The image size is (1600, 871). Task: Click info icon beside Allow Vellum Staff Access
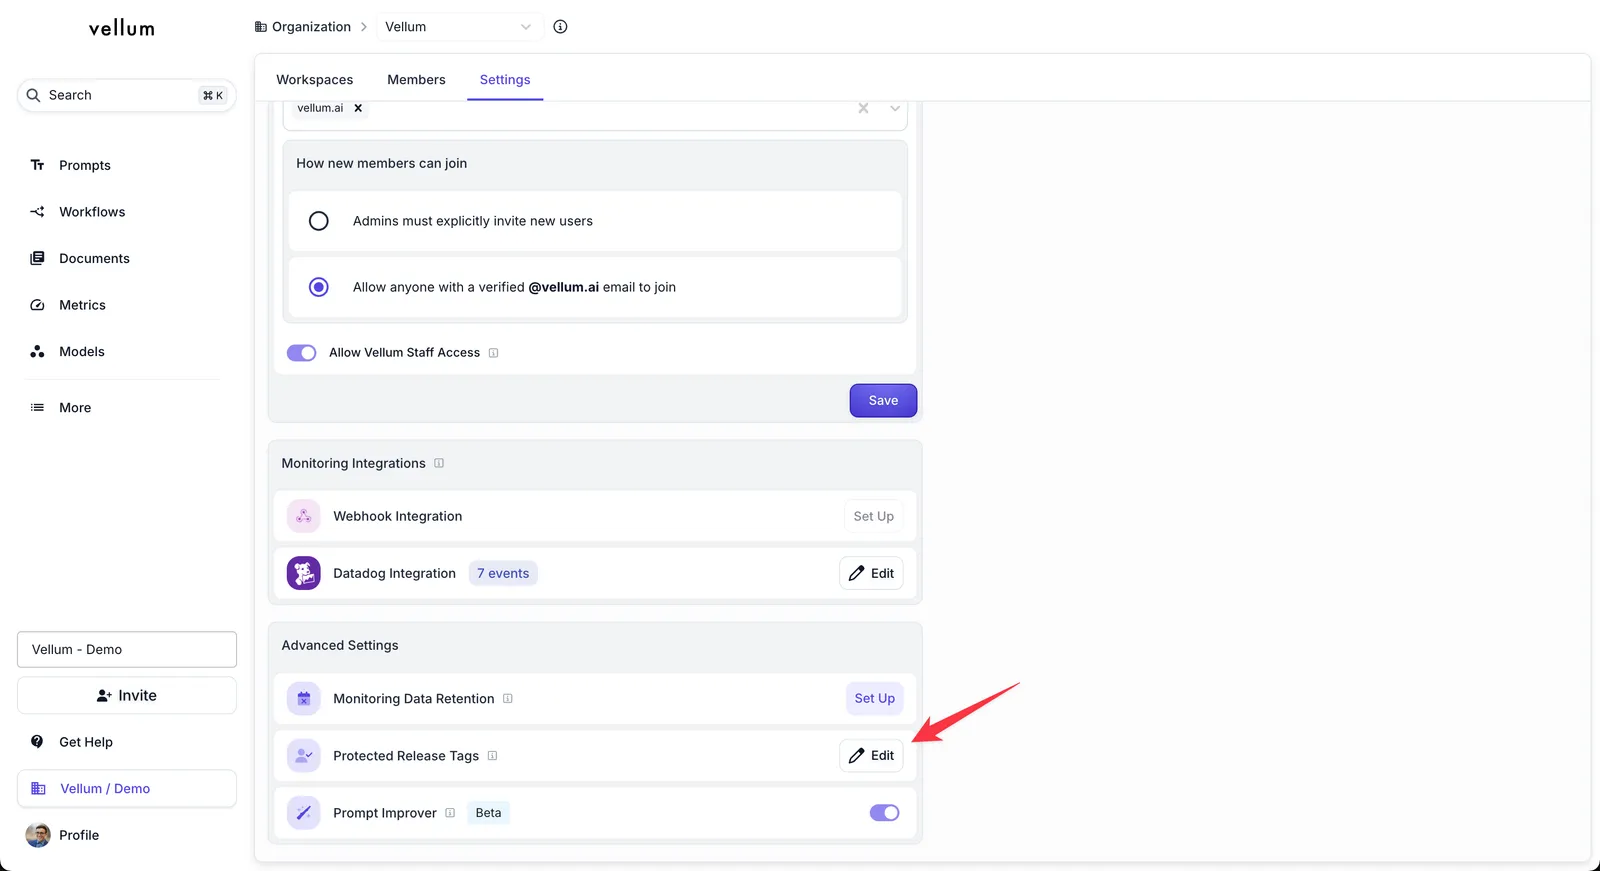click(x=493, y=353)
